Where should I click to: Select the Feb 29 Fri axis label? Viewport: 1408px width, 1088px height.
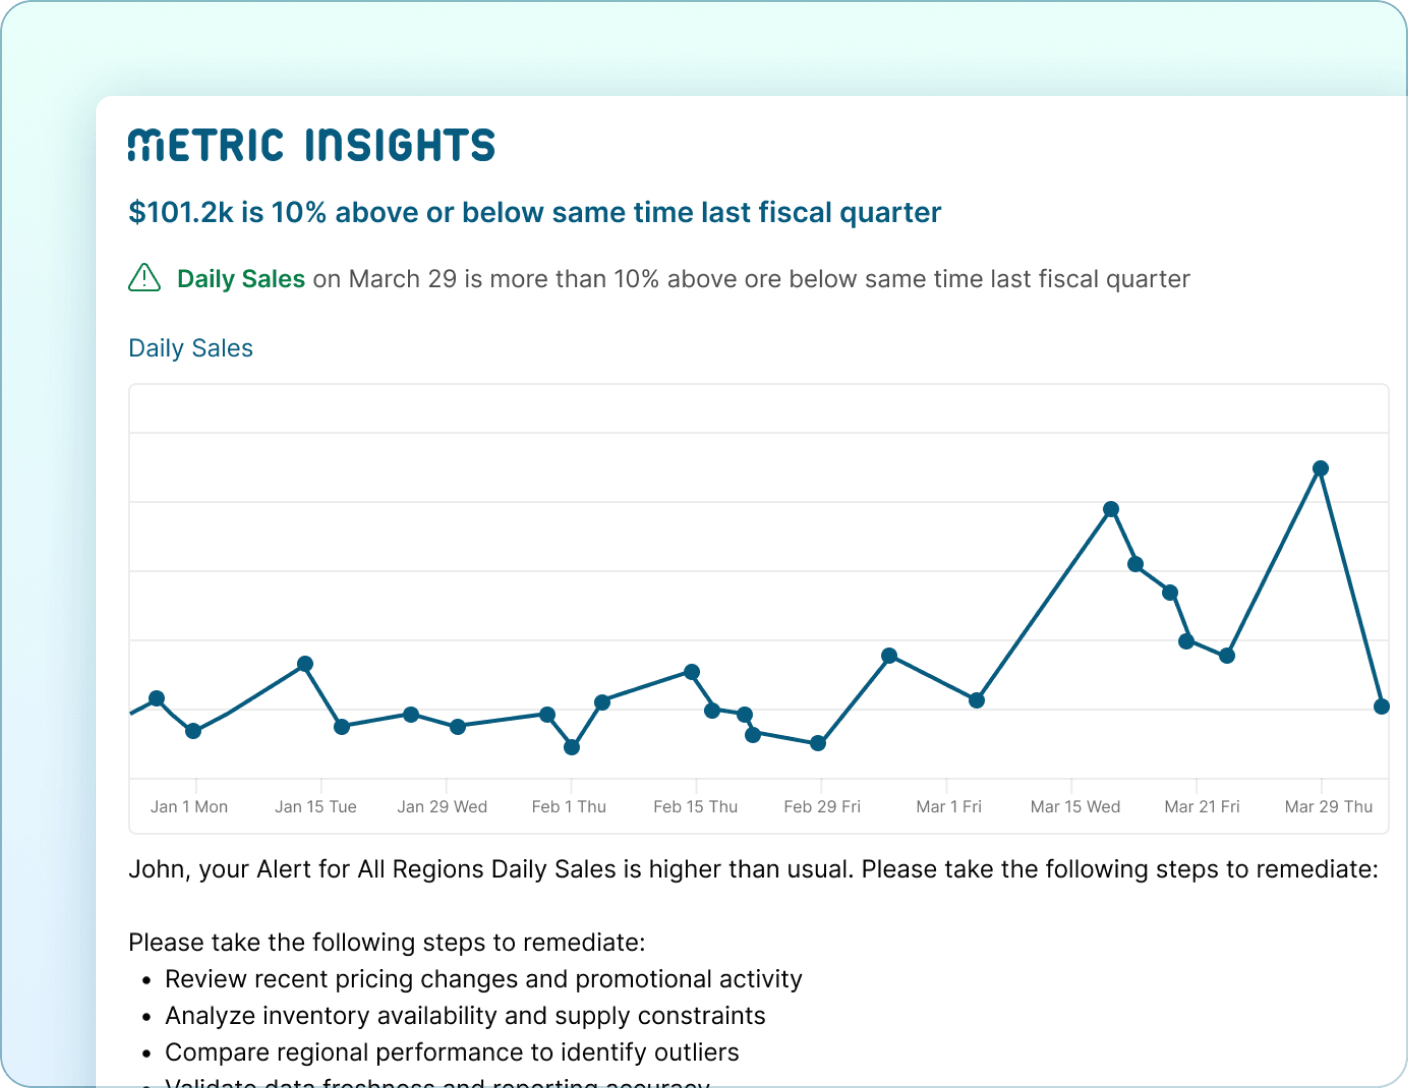pos(821,807)
